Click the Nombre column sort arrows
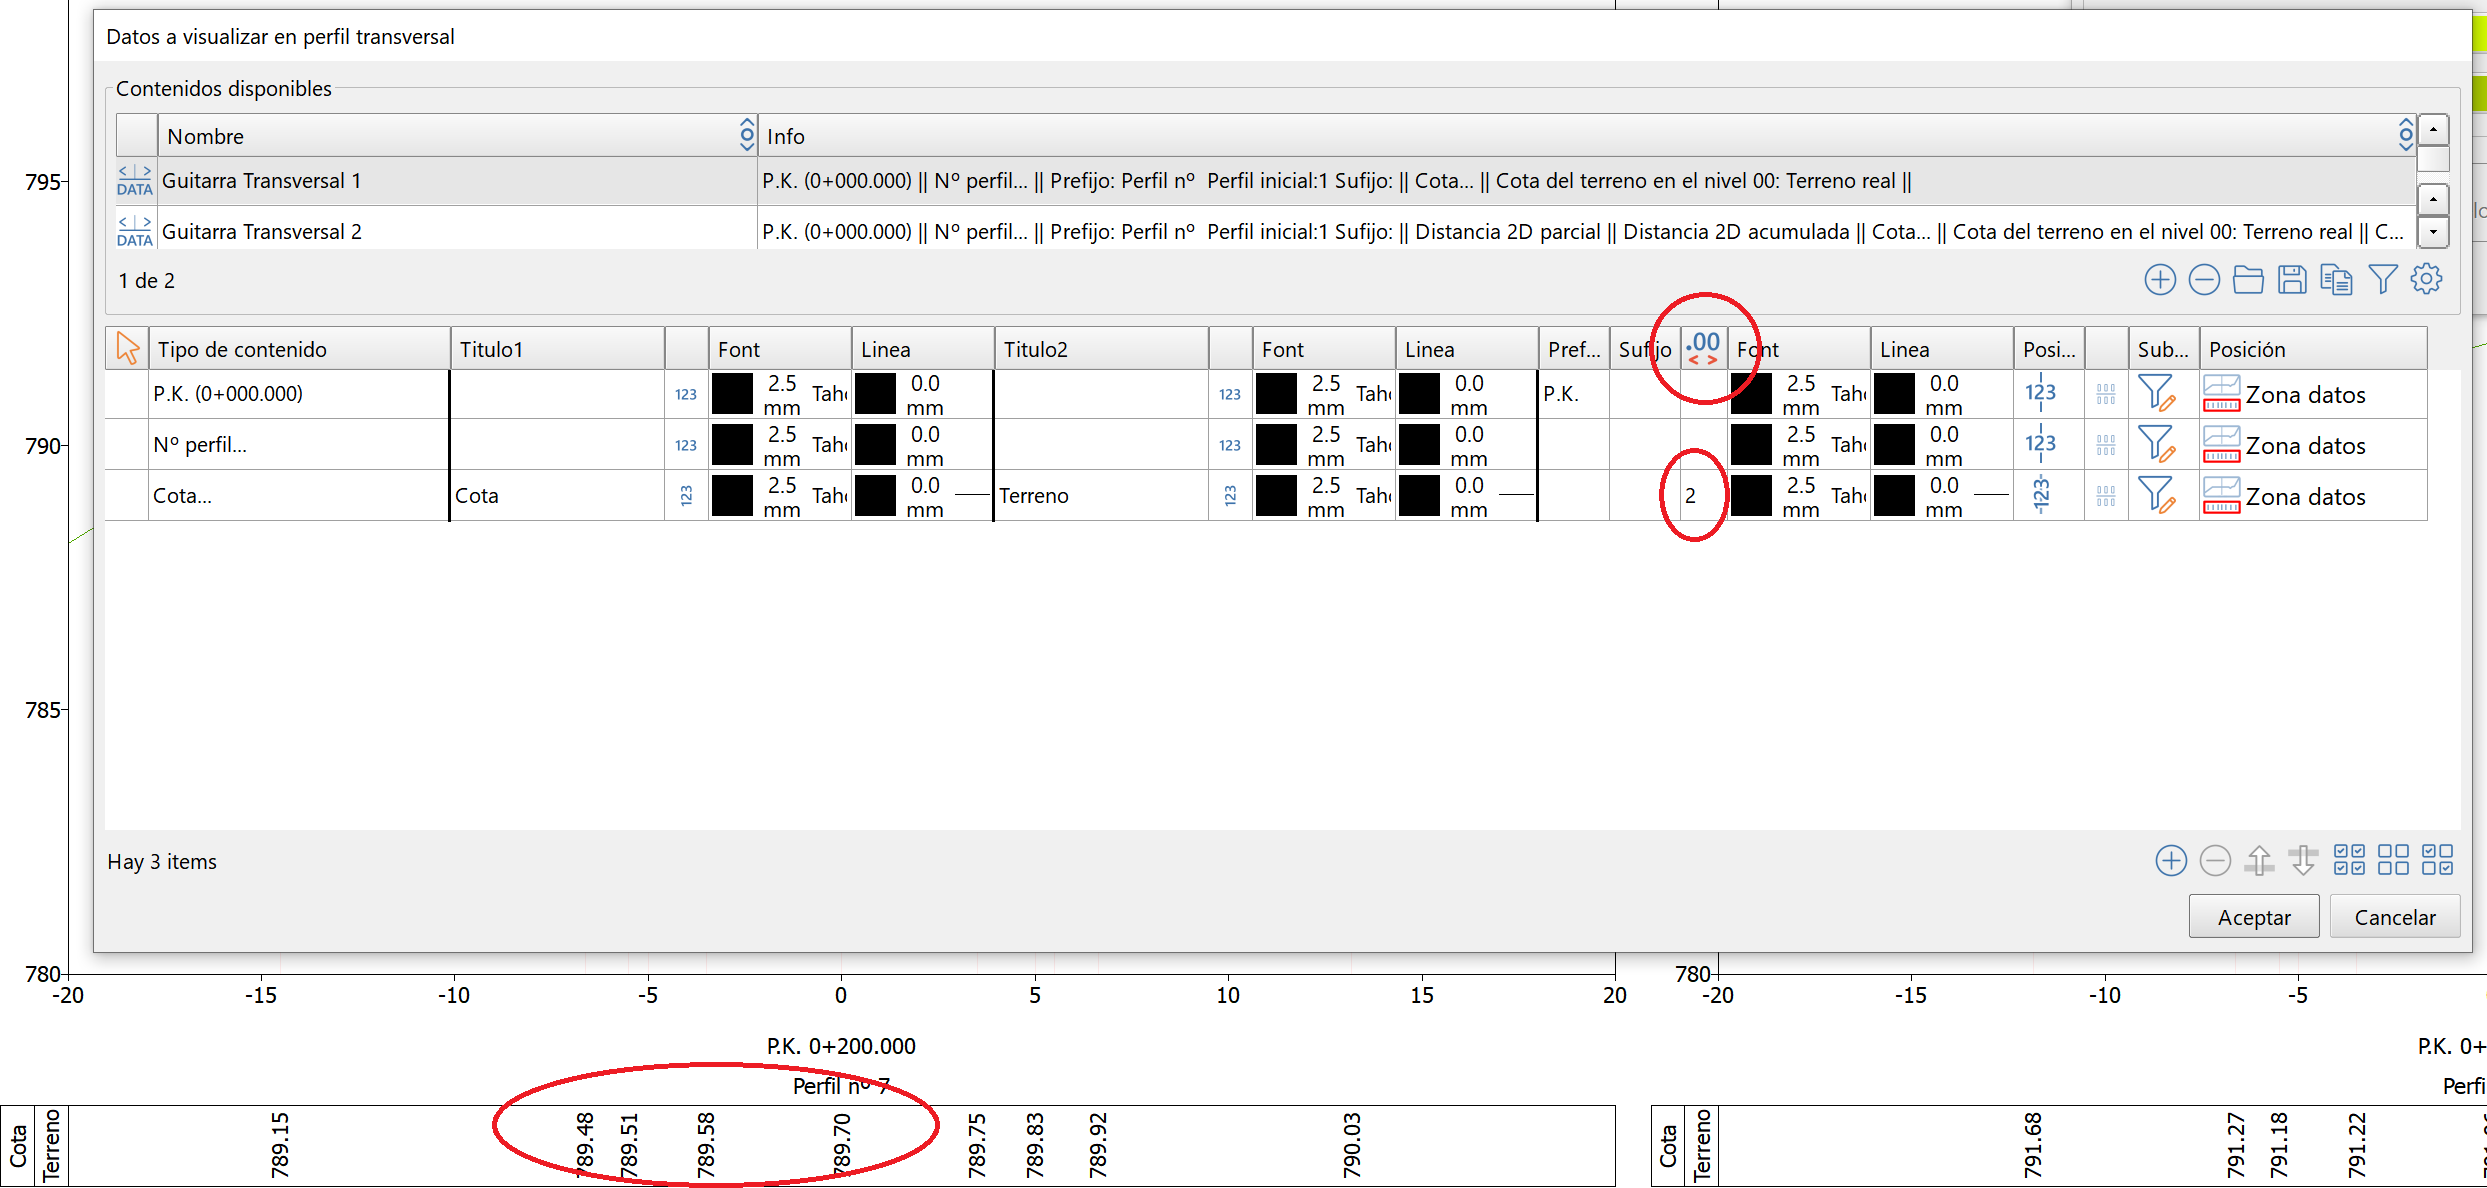 click(x=746, y=135)
